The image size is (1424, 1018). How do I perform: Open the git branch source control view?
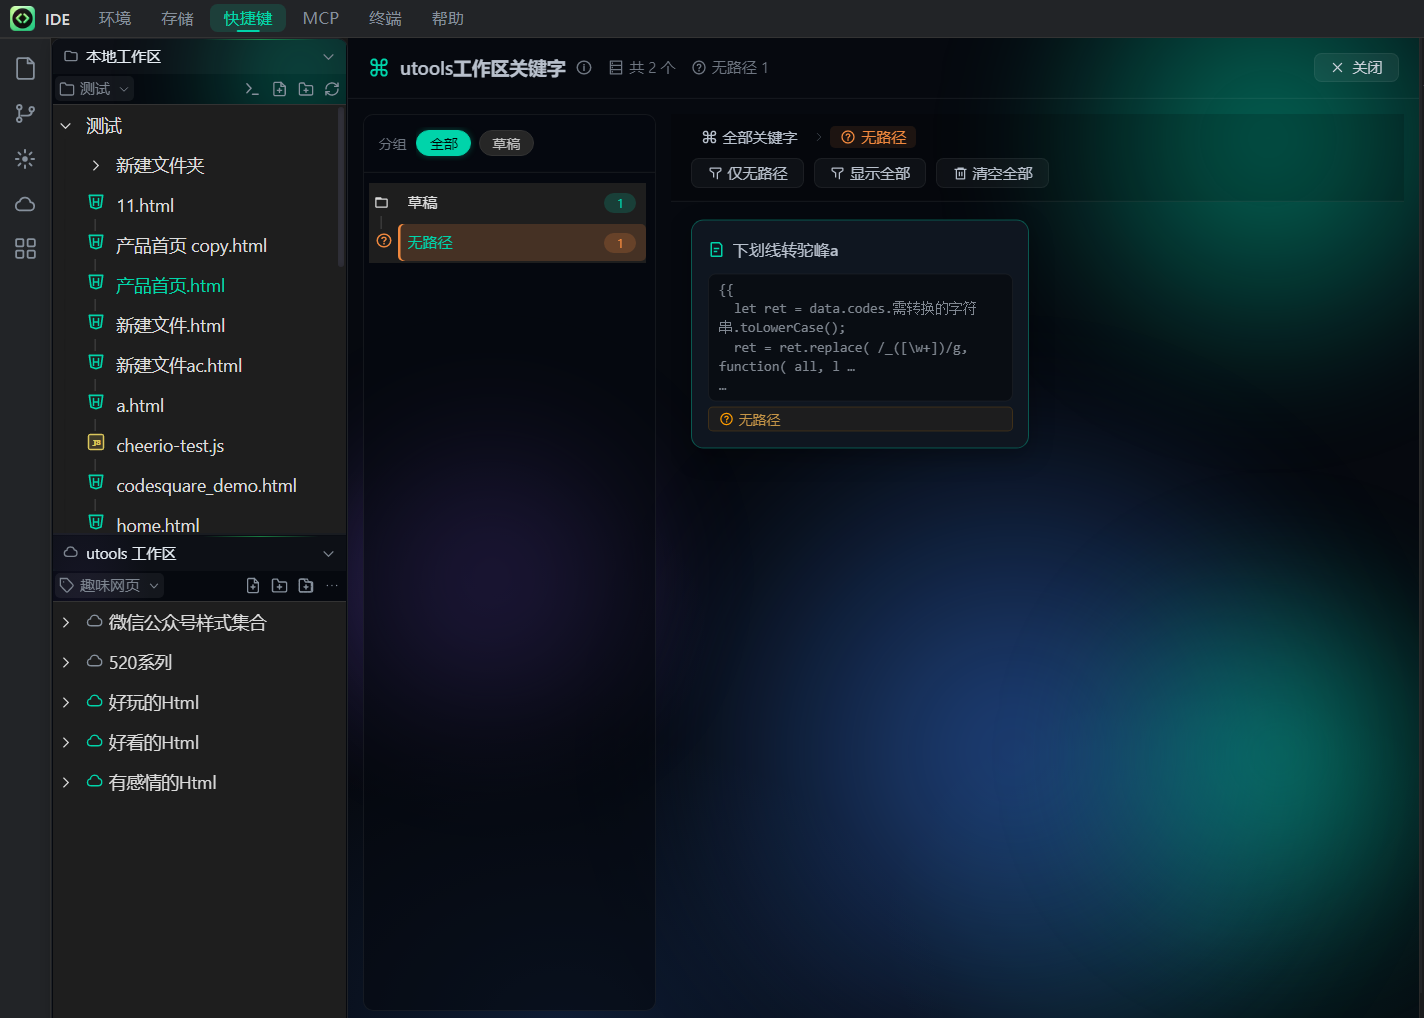pyautogui.click(x=25, y=114)
